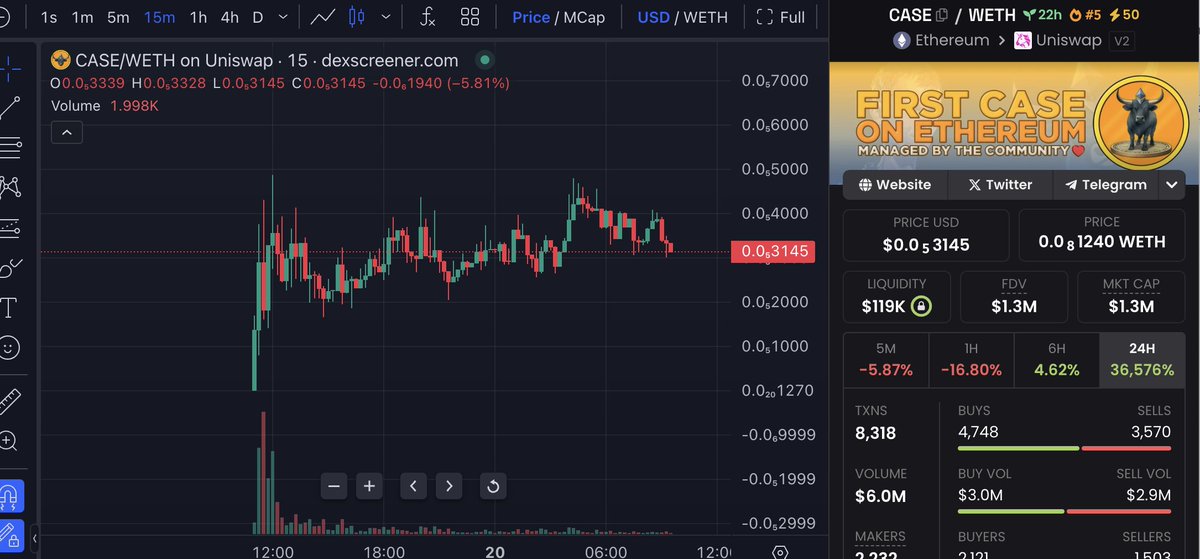
Task: Zoom out the chart with minus button
Action: pyautogui.click(x=334, y=486)
